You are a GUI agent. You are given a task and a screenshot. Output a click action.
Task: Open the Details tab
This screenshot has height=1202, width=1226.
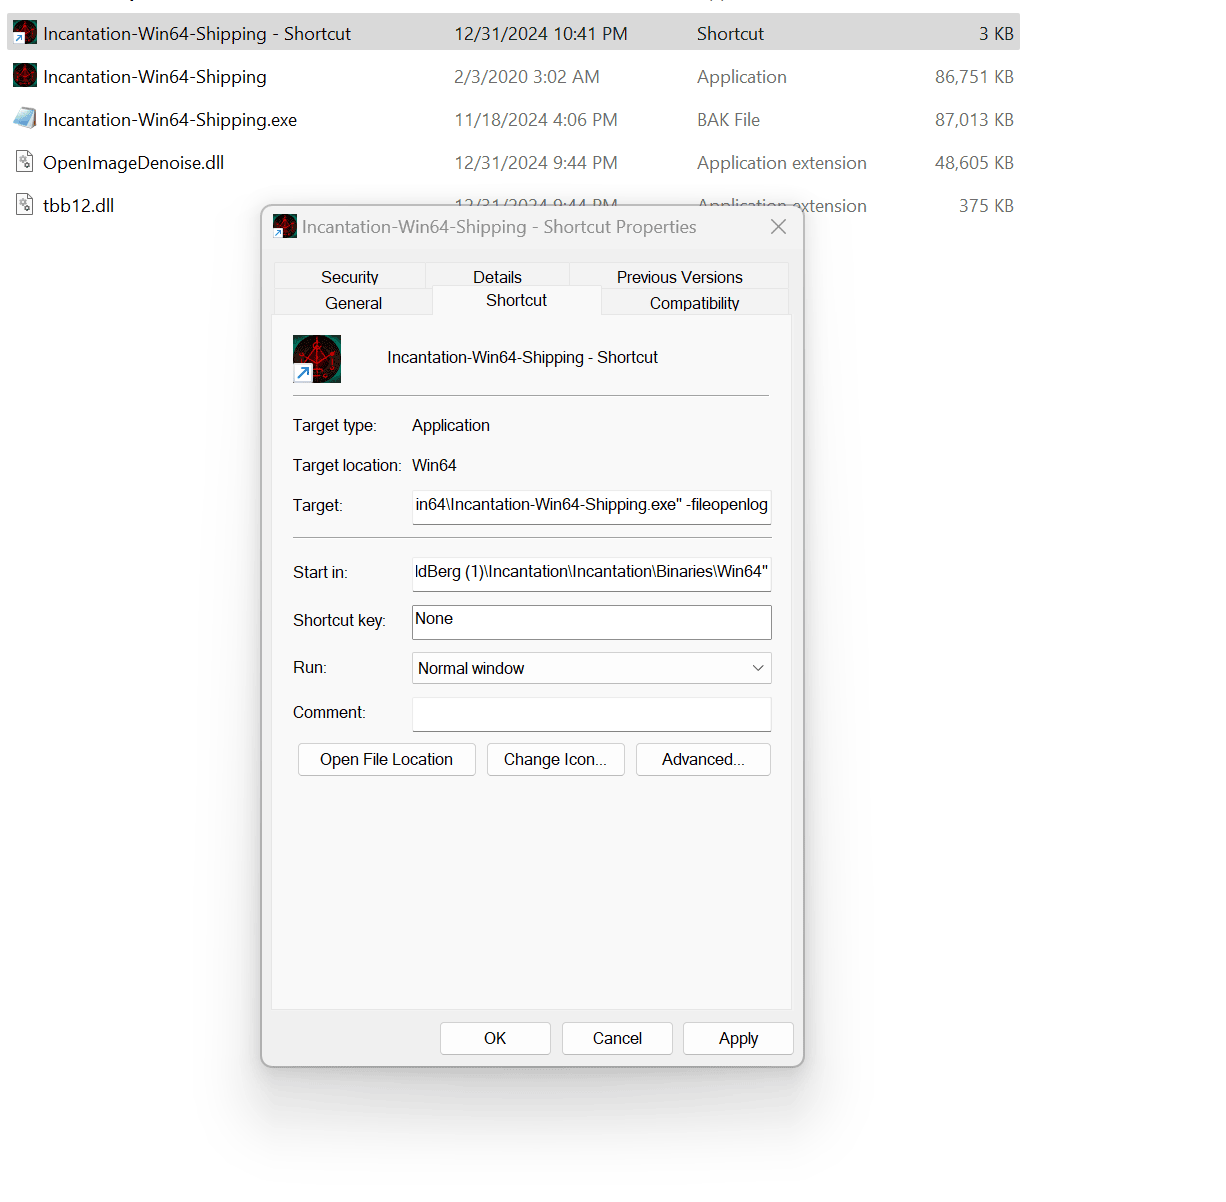[497, 277]
